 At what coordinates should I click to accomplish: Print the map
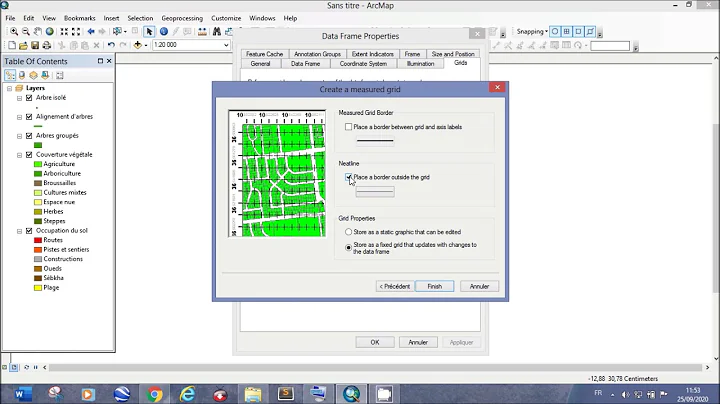(x=46, y=45)
